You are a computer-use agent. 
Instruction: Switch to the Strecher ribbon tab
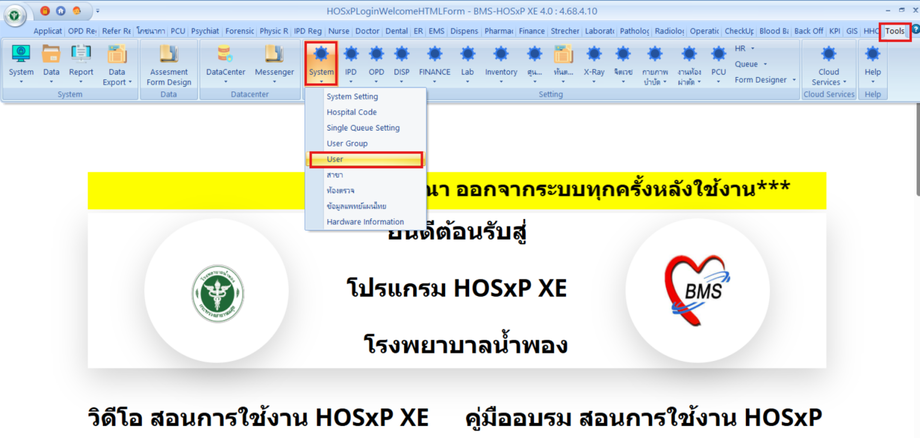(565, 32)
